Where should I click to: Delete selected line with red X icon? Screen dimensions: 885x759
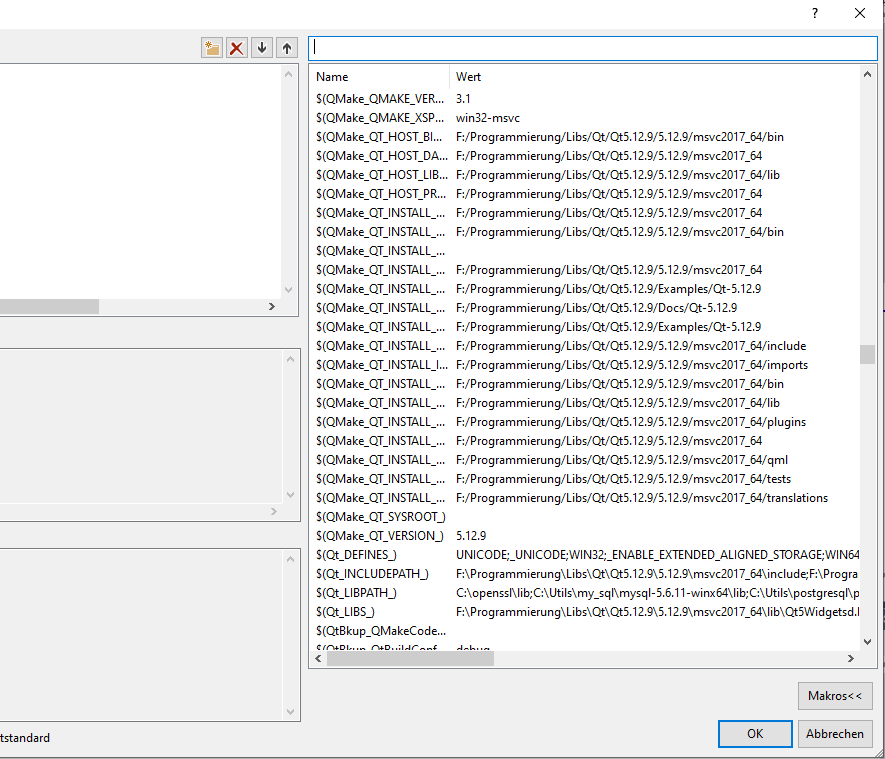[237, 48]
